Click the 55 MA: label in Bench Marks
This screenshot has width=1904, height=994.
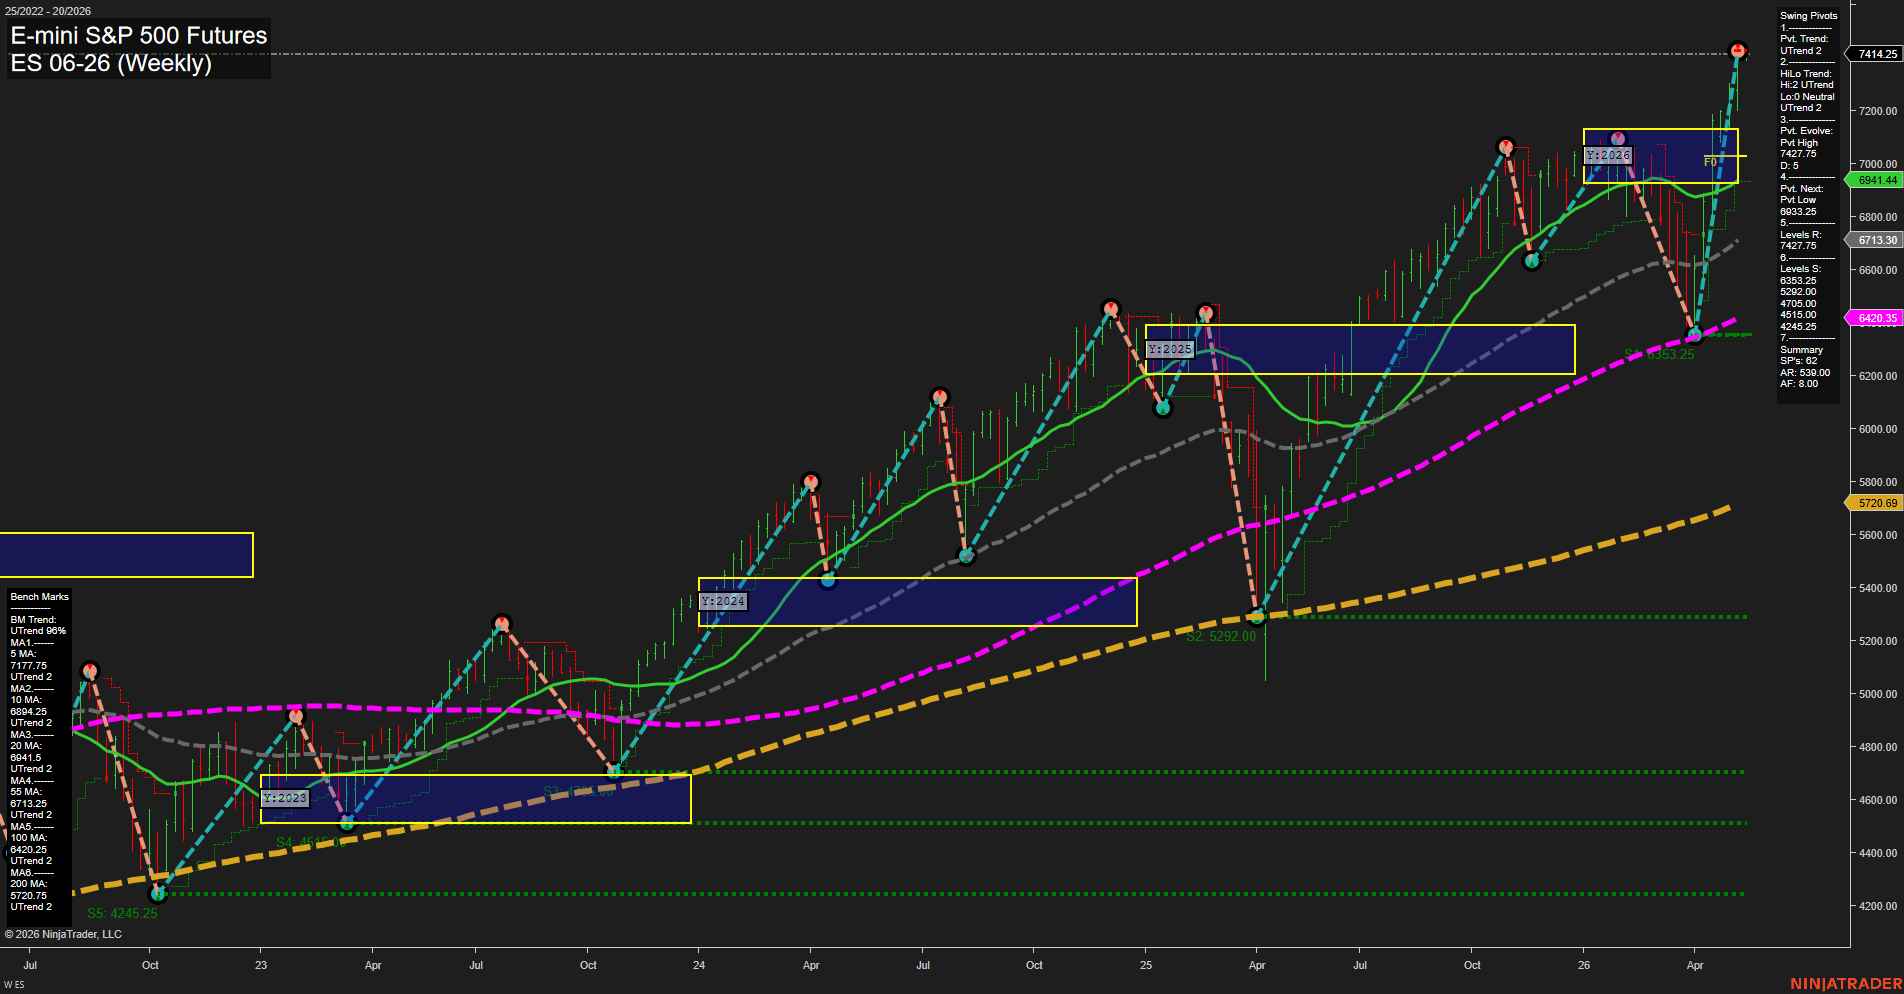(25, 792)
